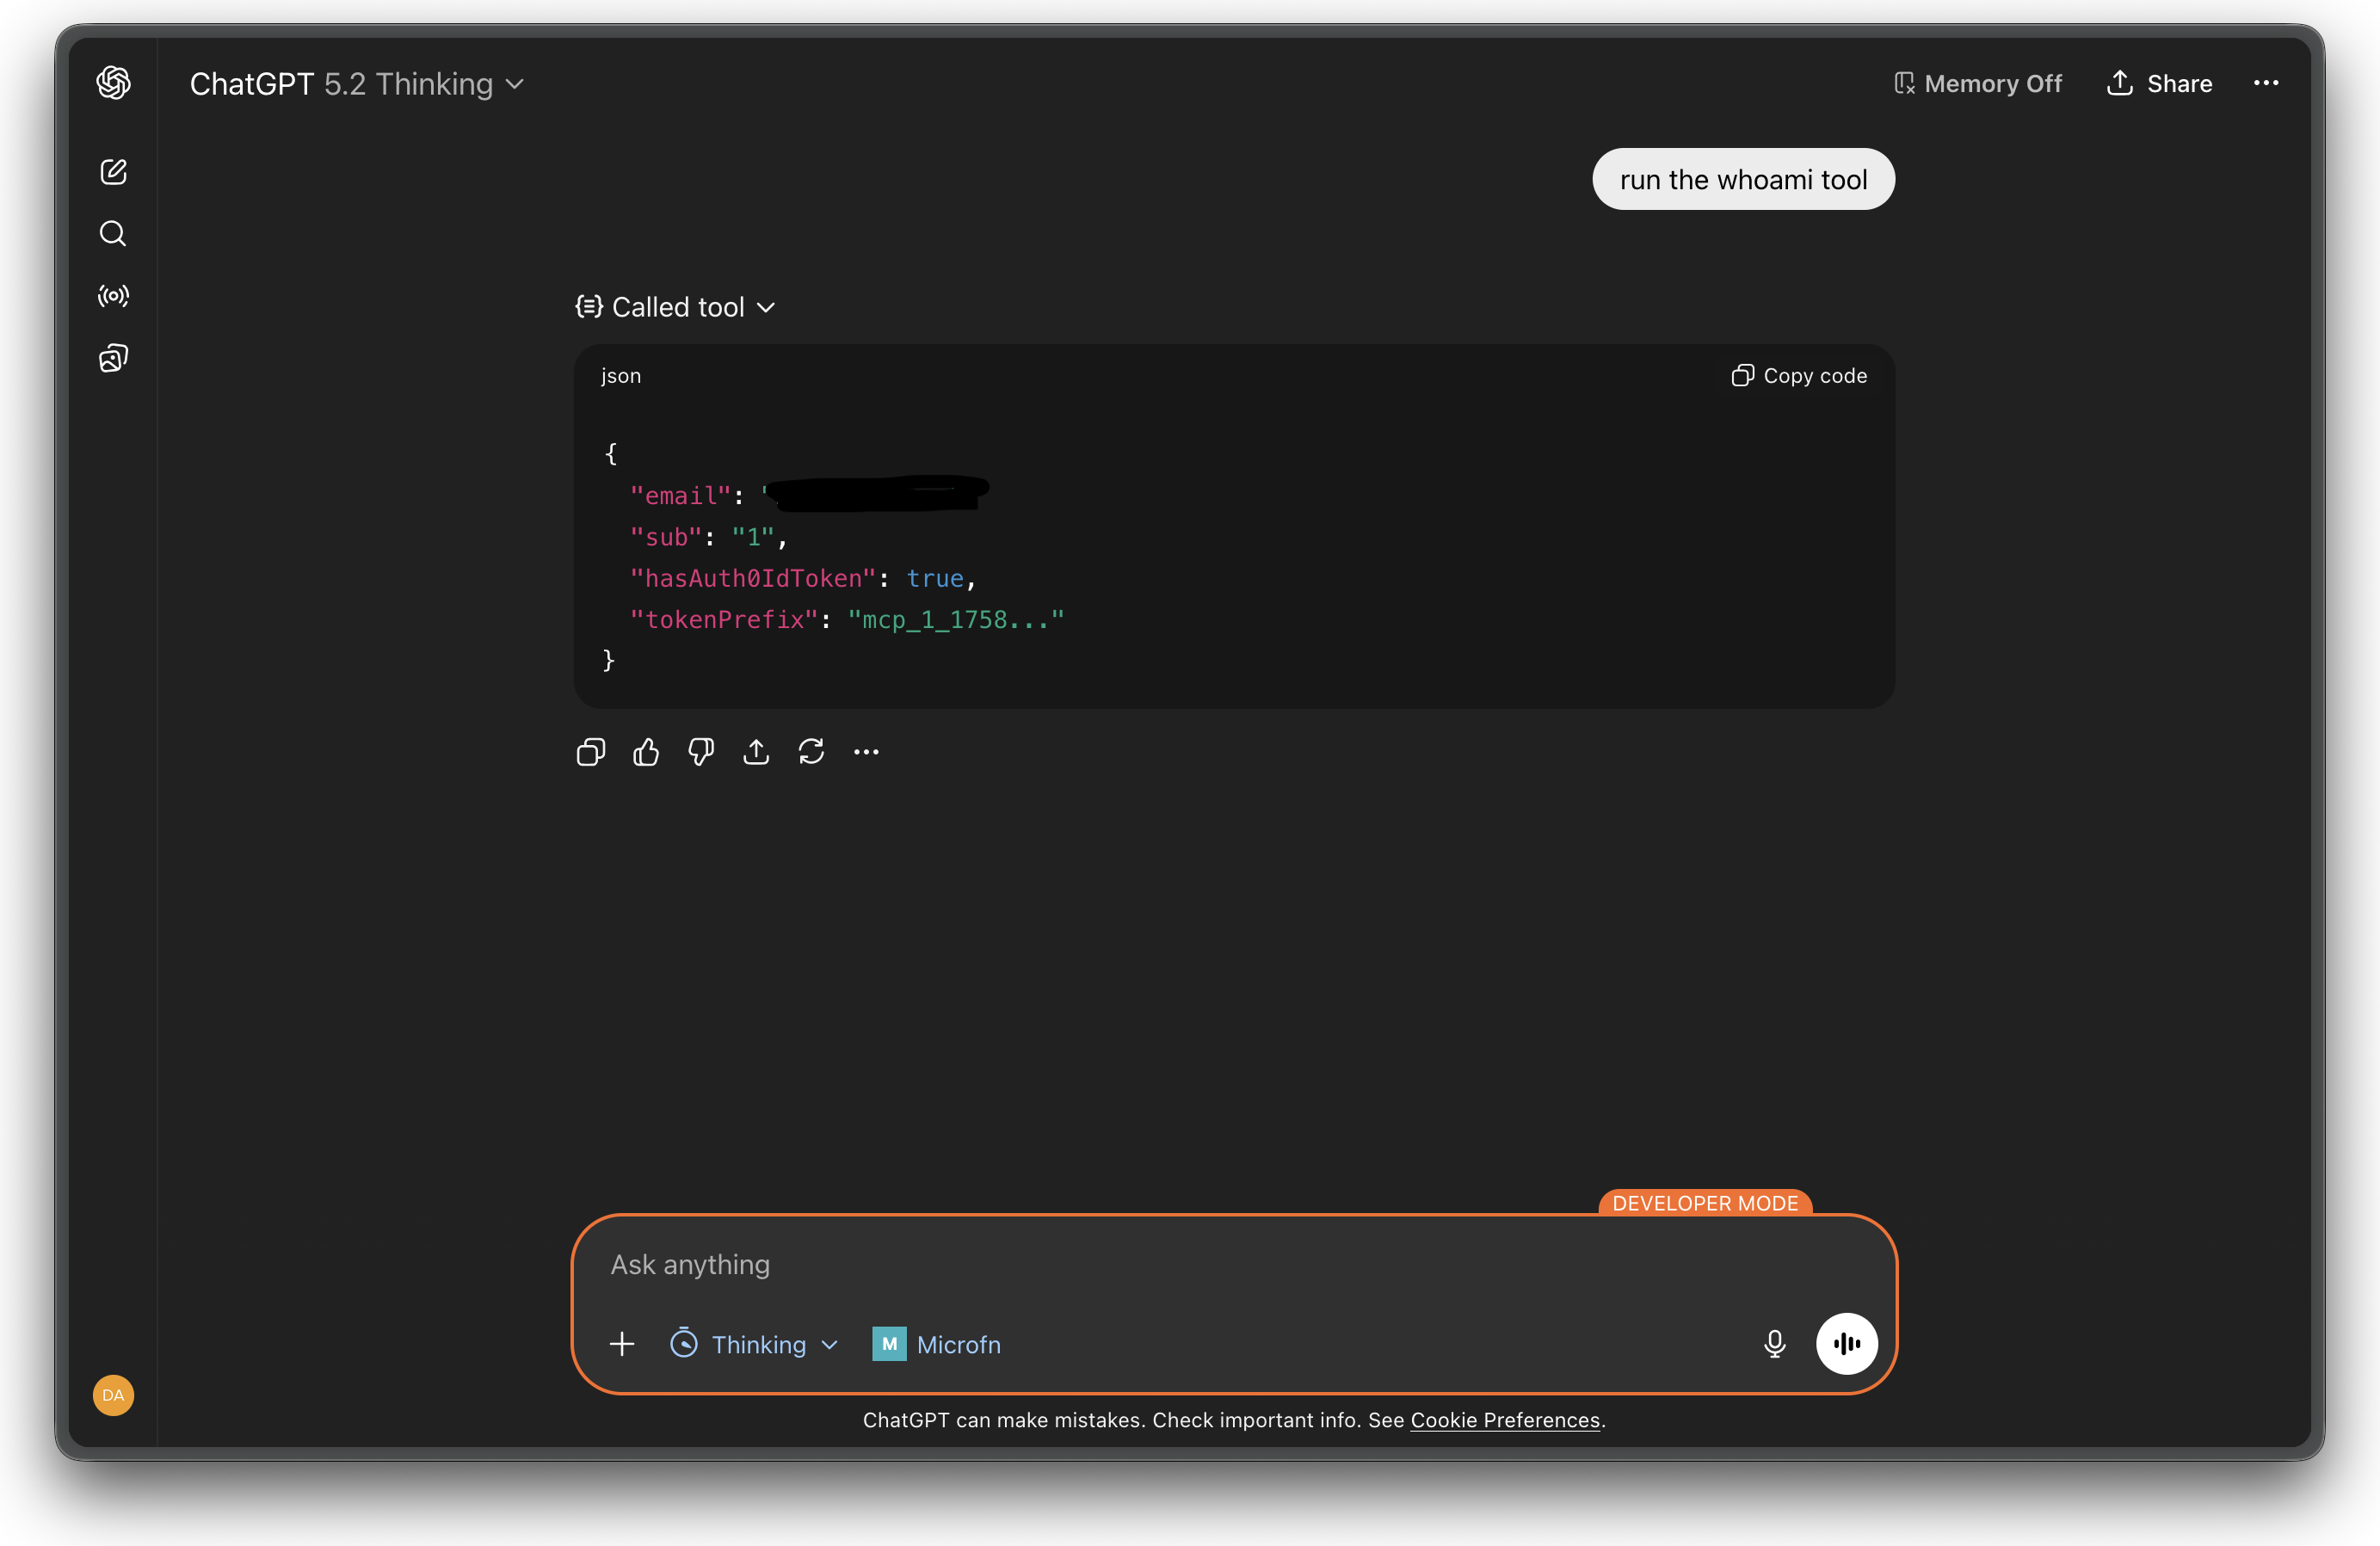Click the "mcp_1_1758..." value
This screenshot has width=2380, height=1546.
click(x=956, y=620)
